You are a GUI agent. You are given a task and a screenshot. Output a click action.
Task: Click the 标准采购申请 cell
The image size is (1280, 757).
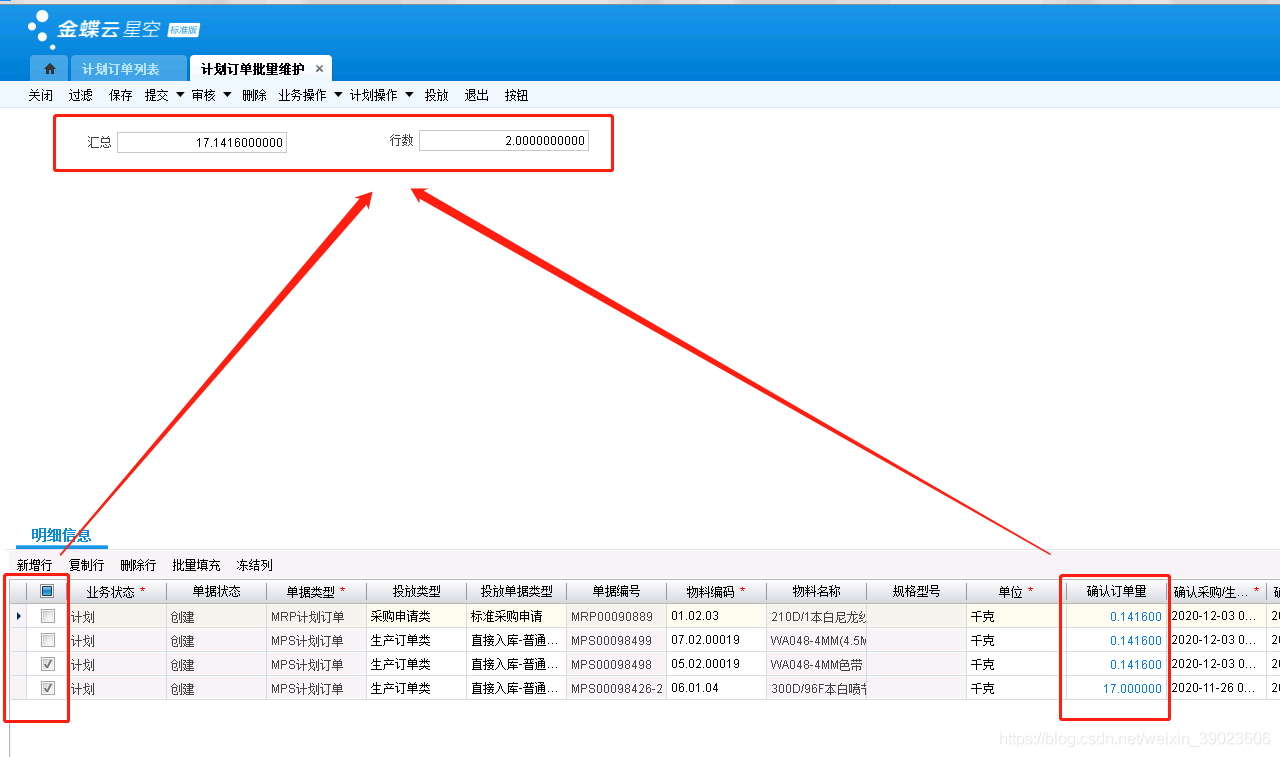point(516,617)
